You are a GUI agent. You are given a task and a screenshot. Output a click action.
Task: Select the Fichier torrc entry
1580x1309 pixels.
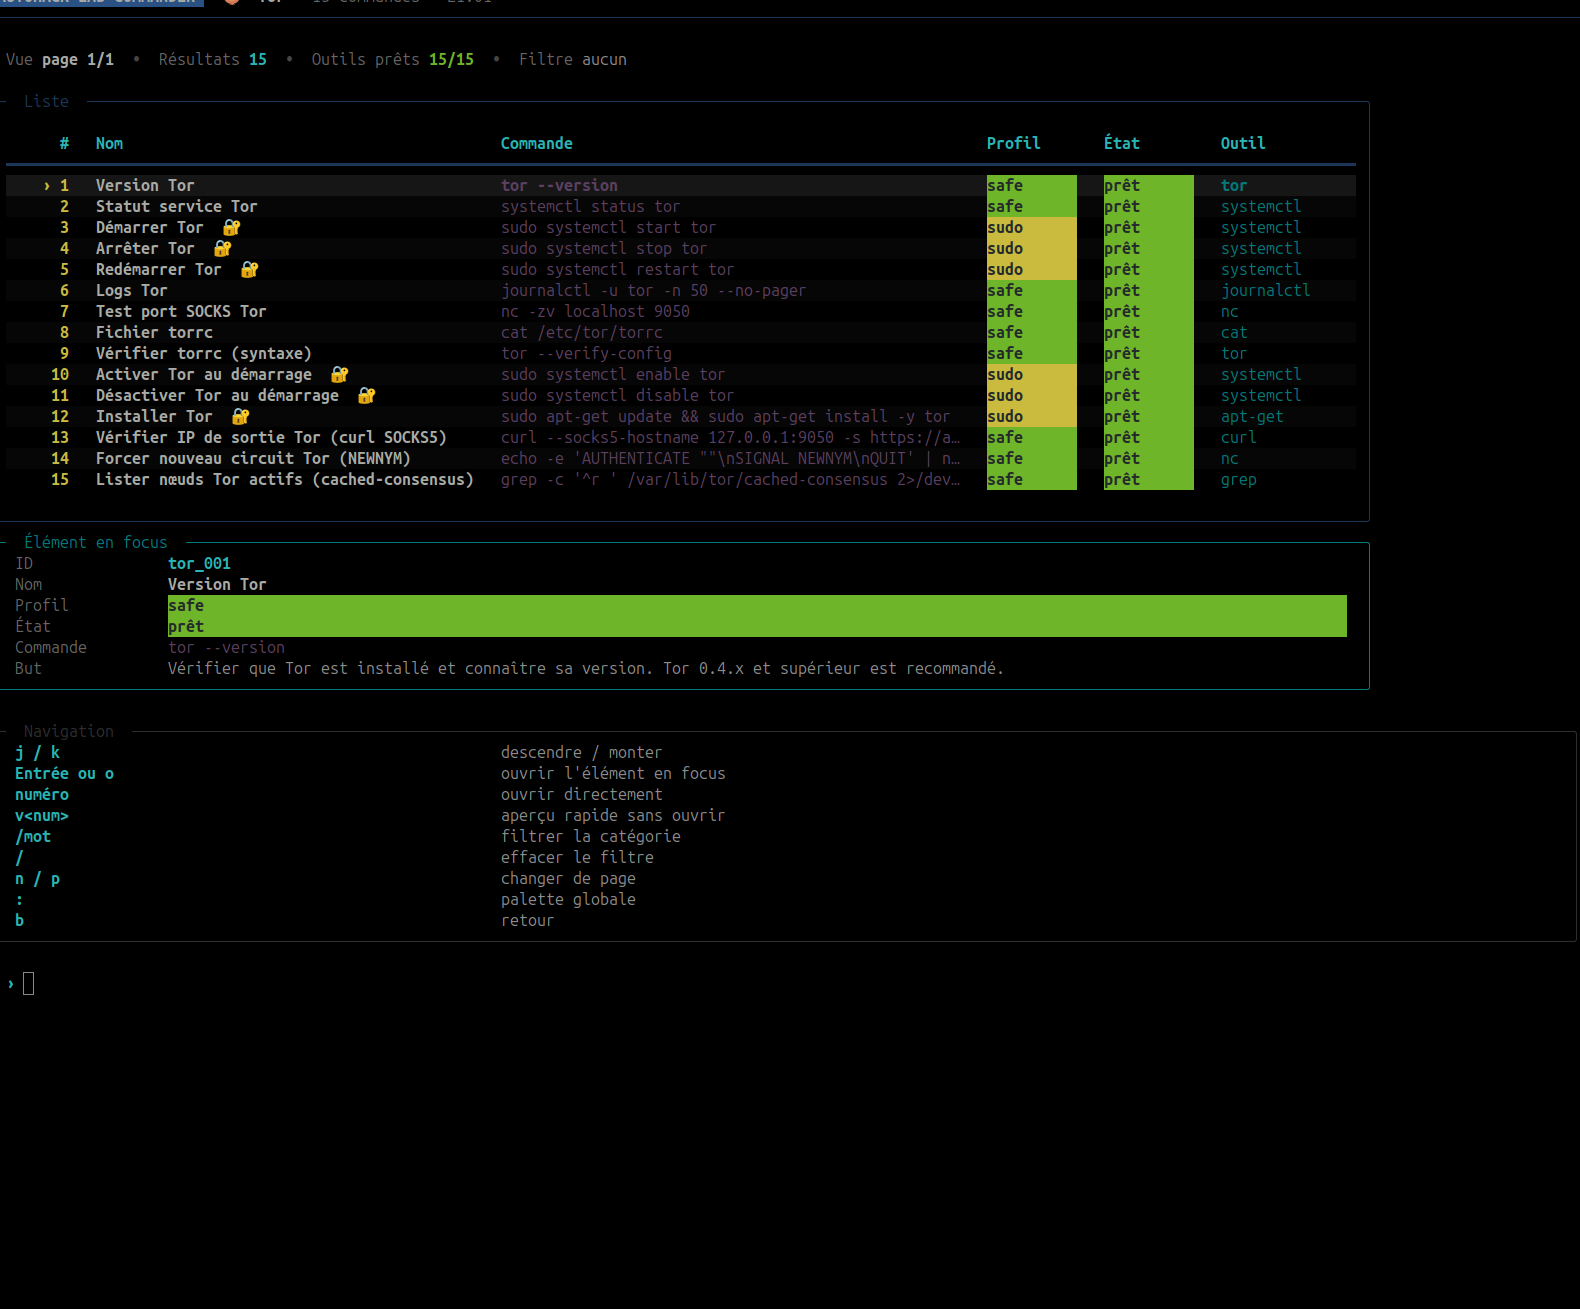(x=681, y=332)
